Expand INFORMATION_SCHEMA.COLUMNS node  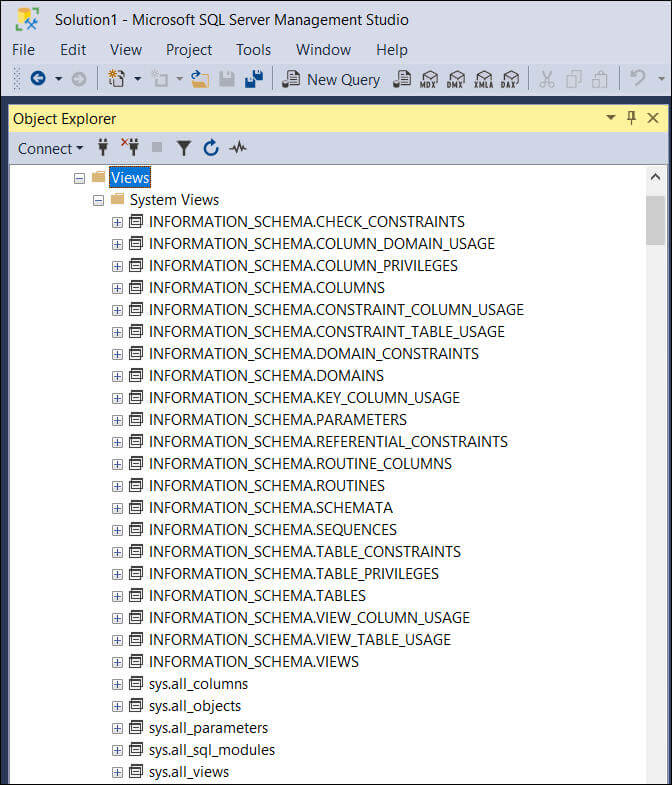[x=117, y=288]
